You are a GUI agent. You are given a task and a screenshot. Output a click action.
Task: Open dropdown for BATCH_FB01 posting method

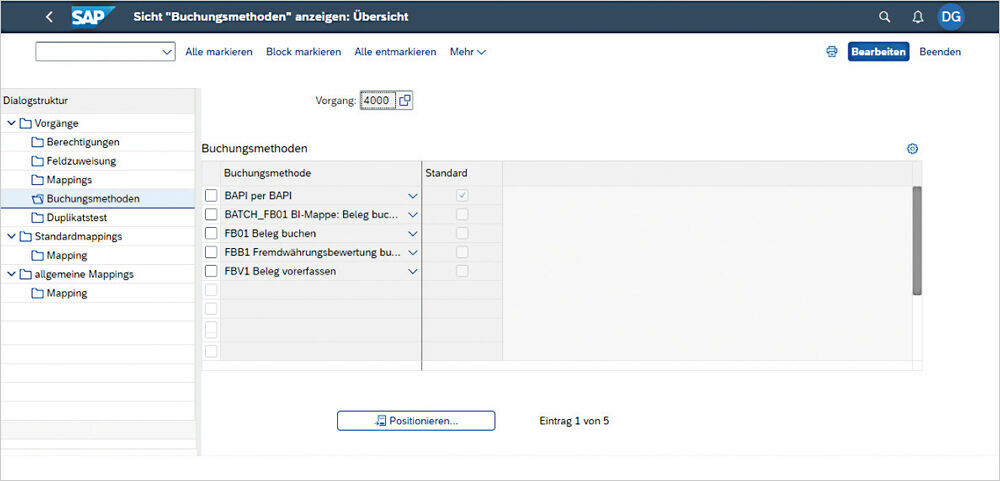(x=412, y=215)
